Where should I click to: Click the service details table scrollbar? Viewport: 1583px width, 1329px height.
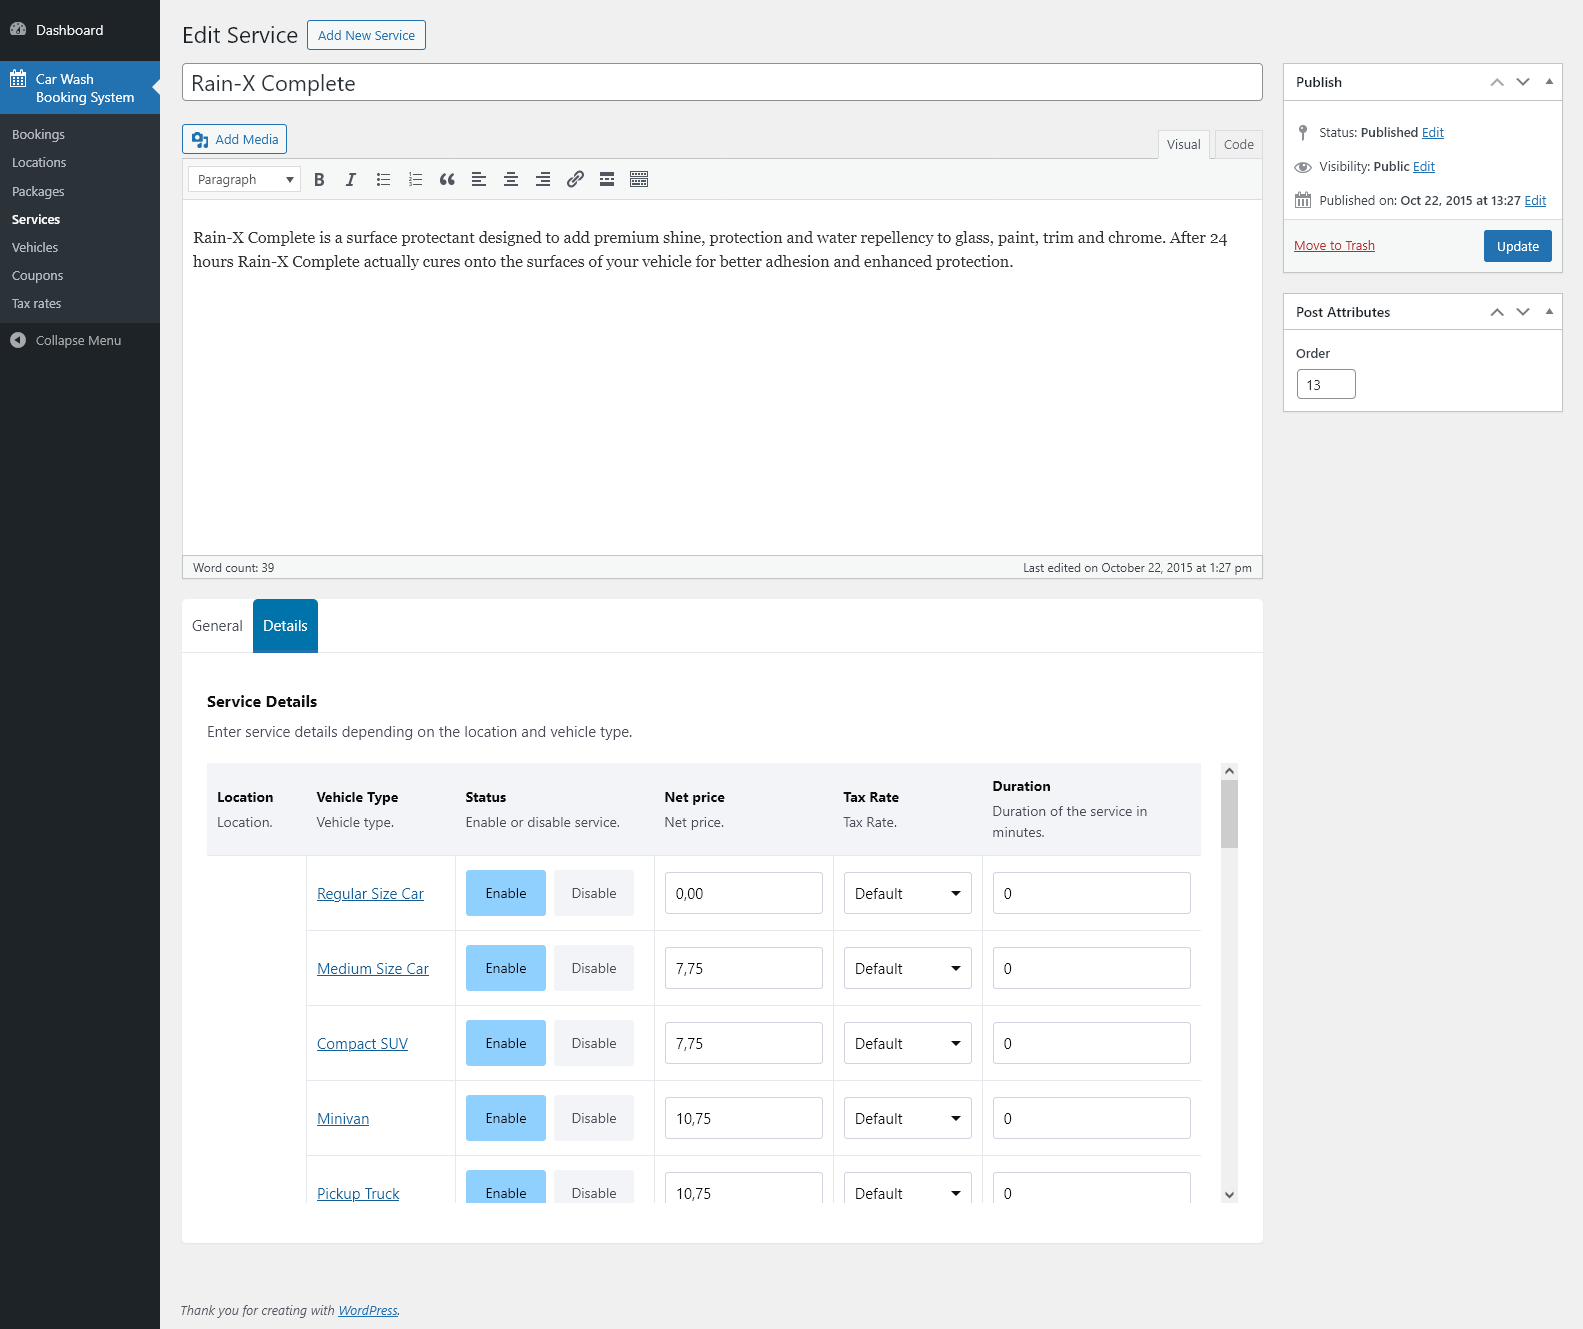tap(1230, 814)
